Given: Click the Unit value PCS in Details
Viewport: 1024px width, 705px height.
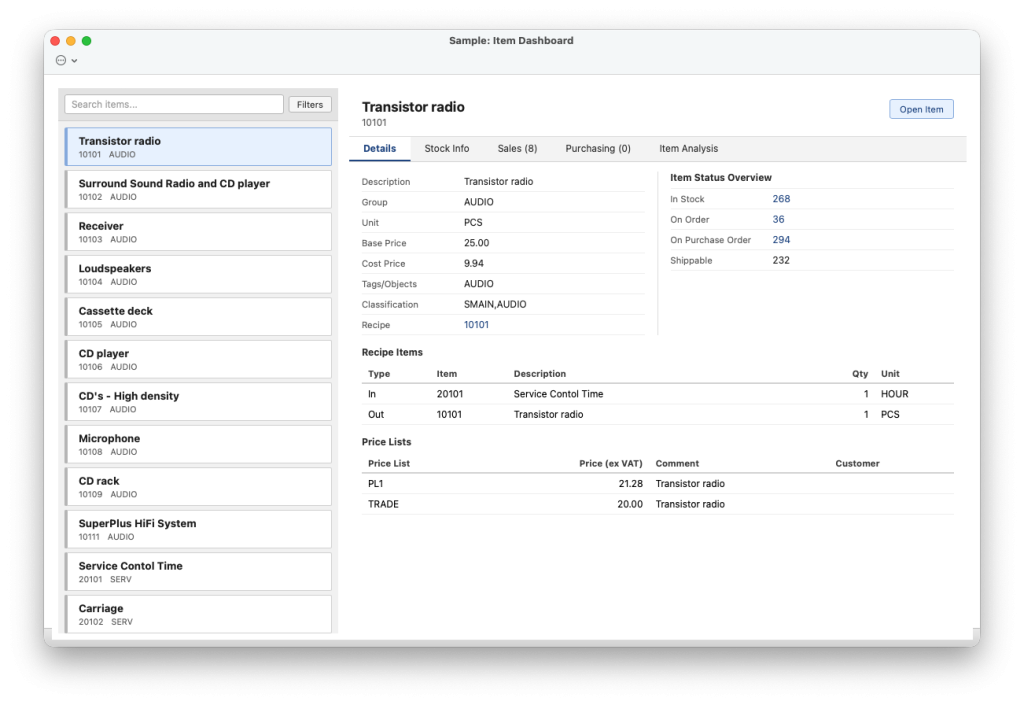Looking at the screenshot, I should click(473, 223).
